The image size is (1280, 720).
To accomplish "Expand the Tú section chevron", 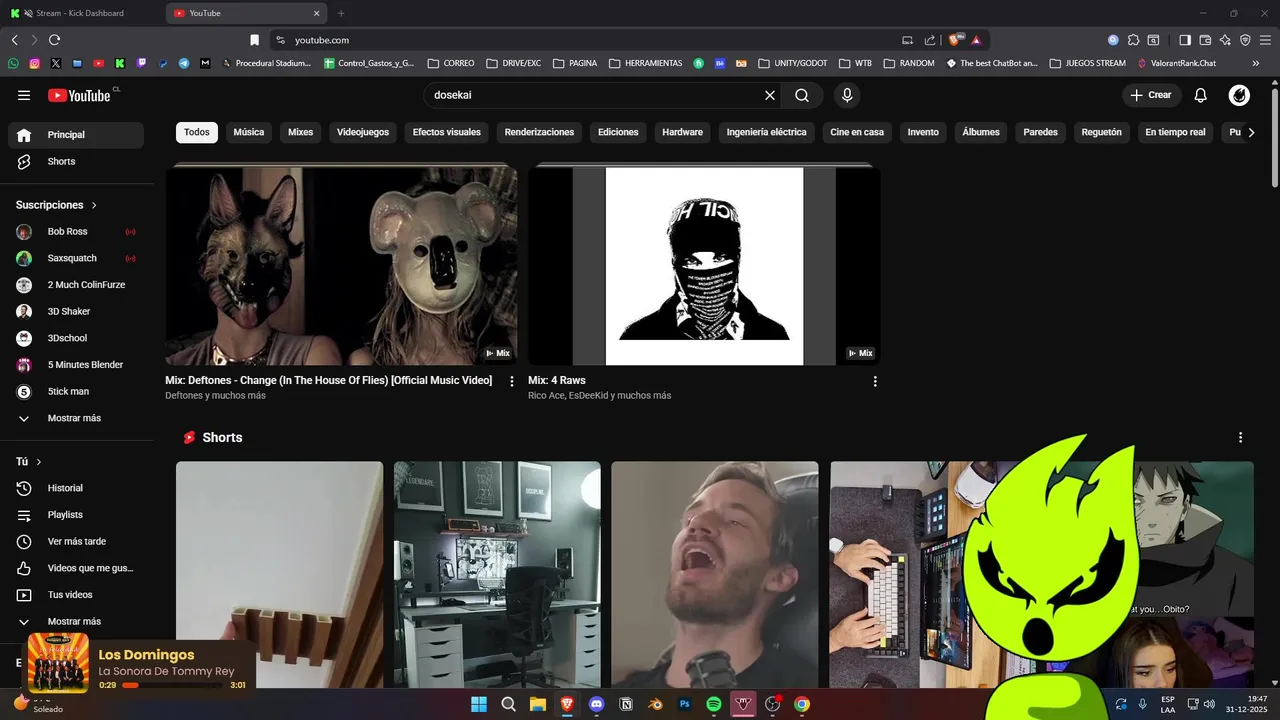I will (39, 462).
